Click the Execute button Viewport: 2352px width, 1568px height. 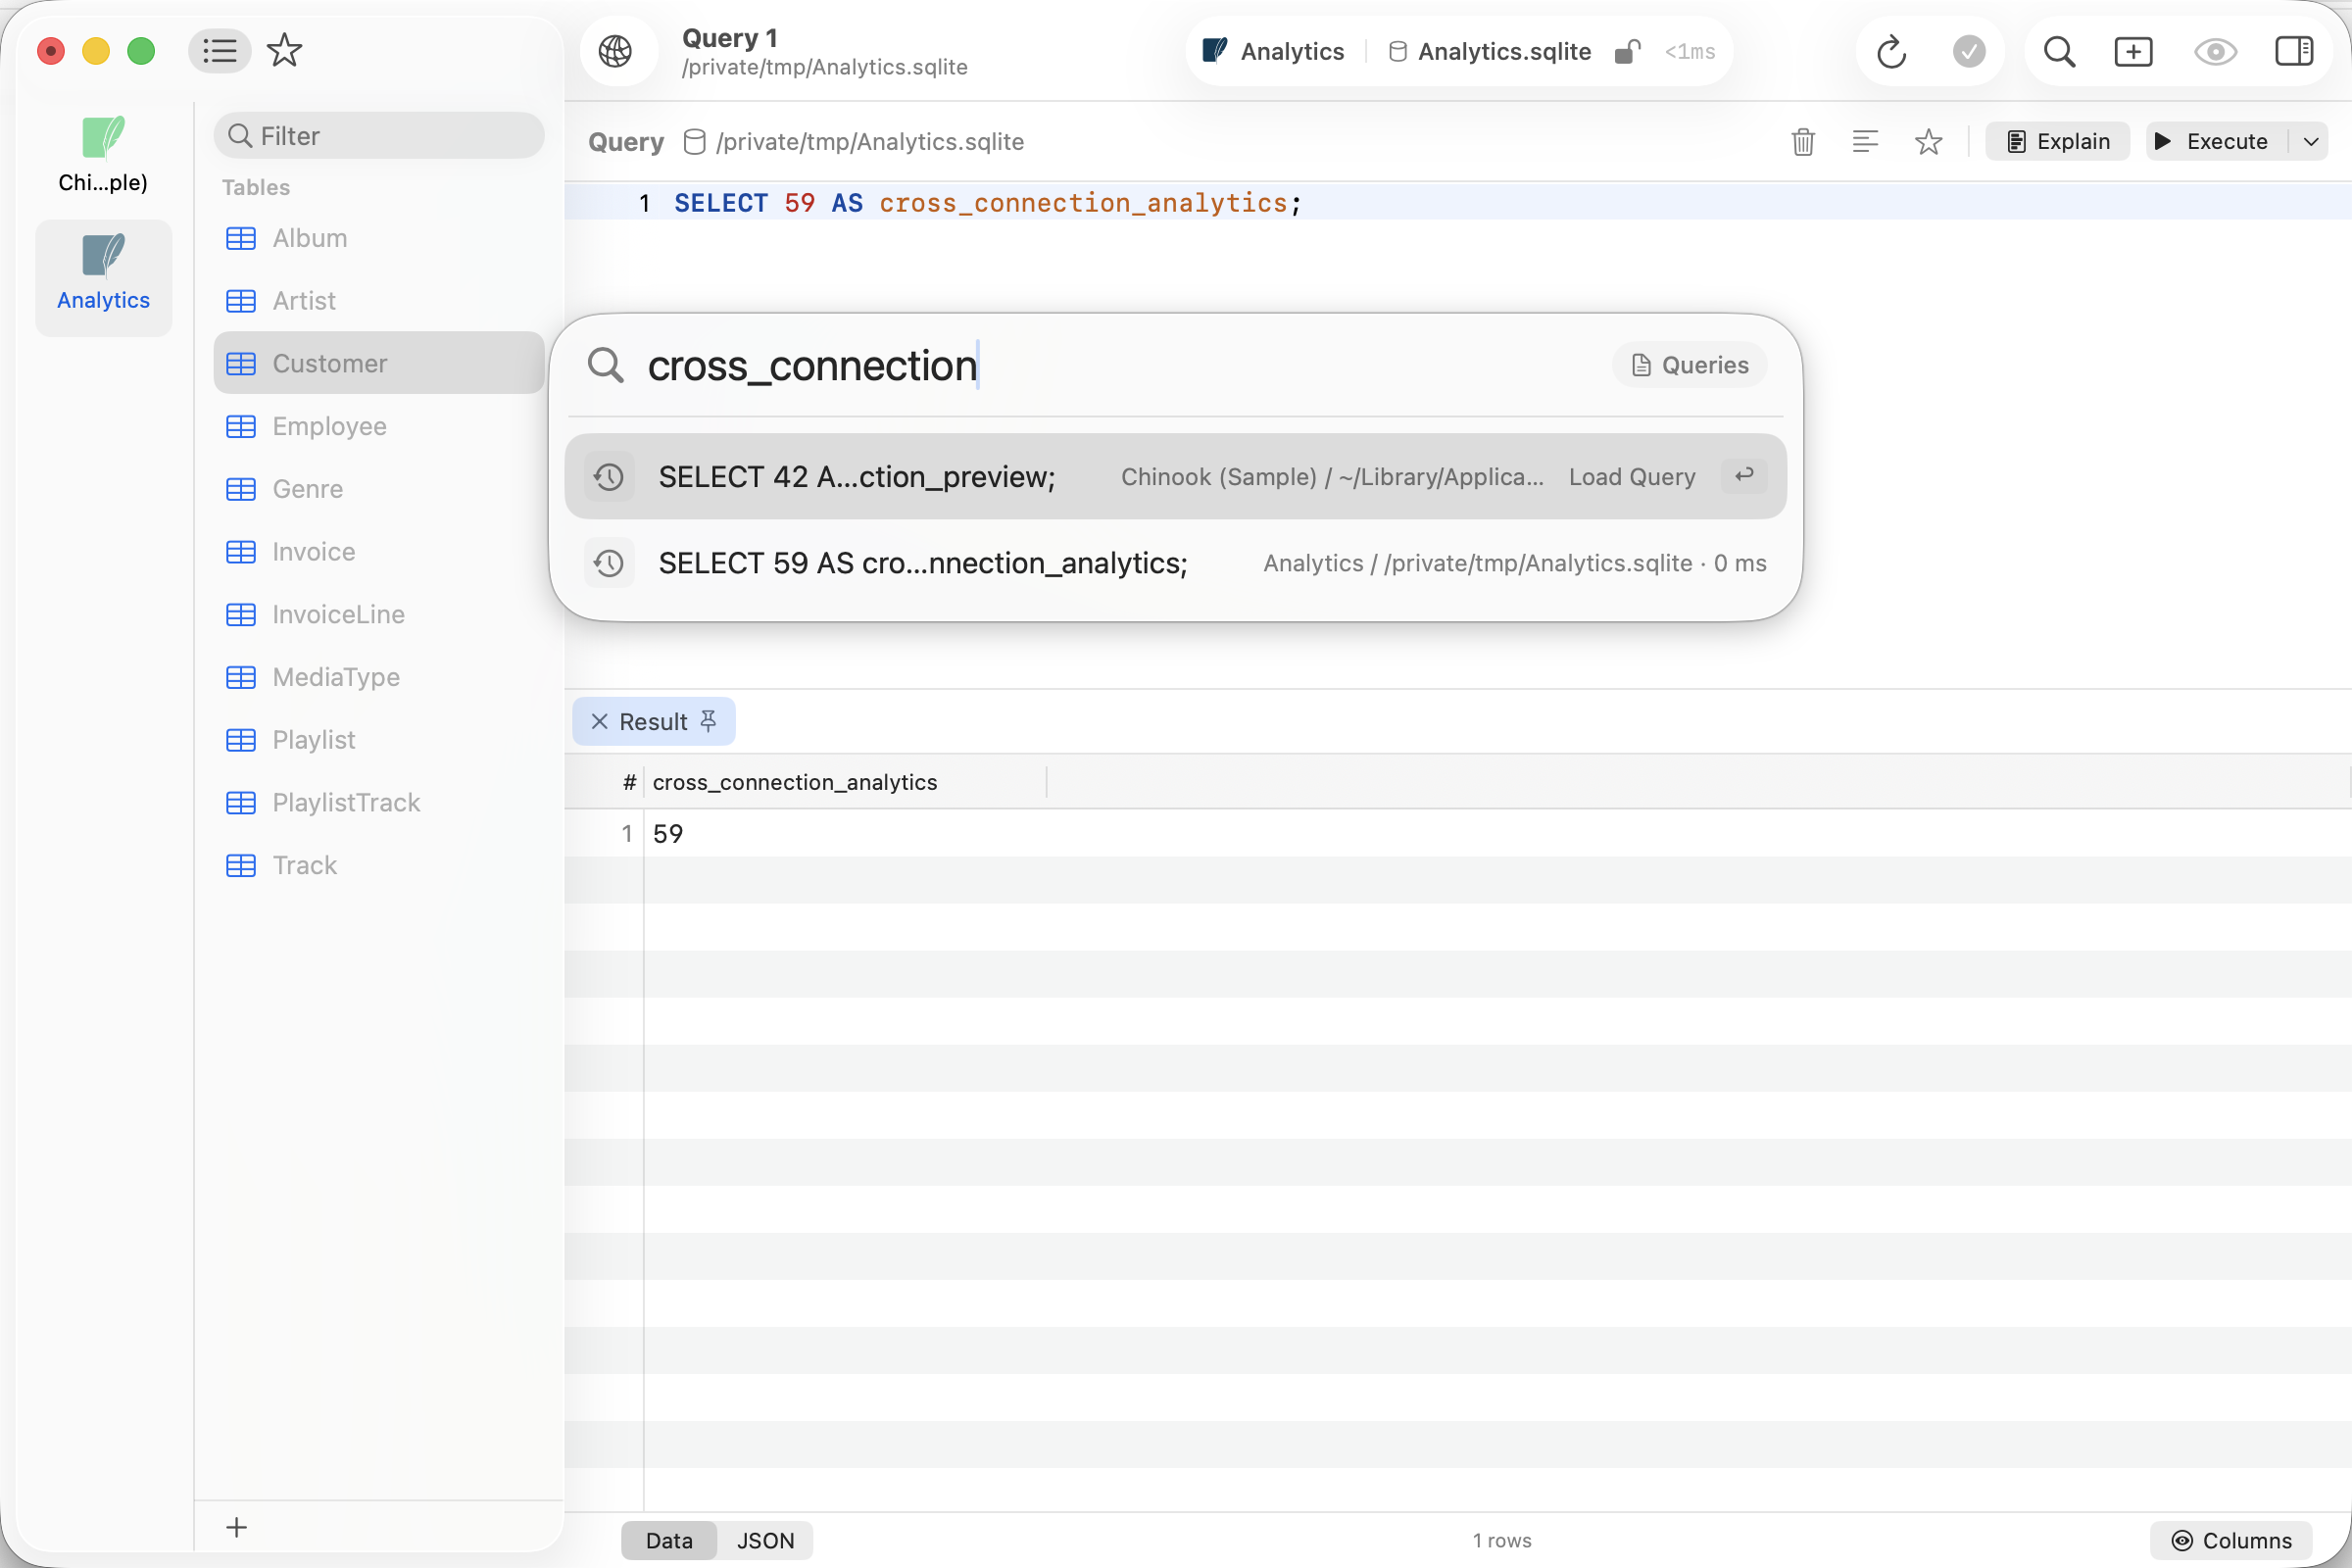[2217, 142]
